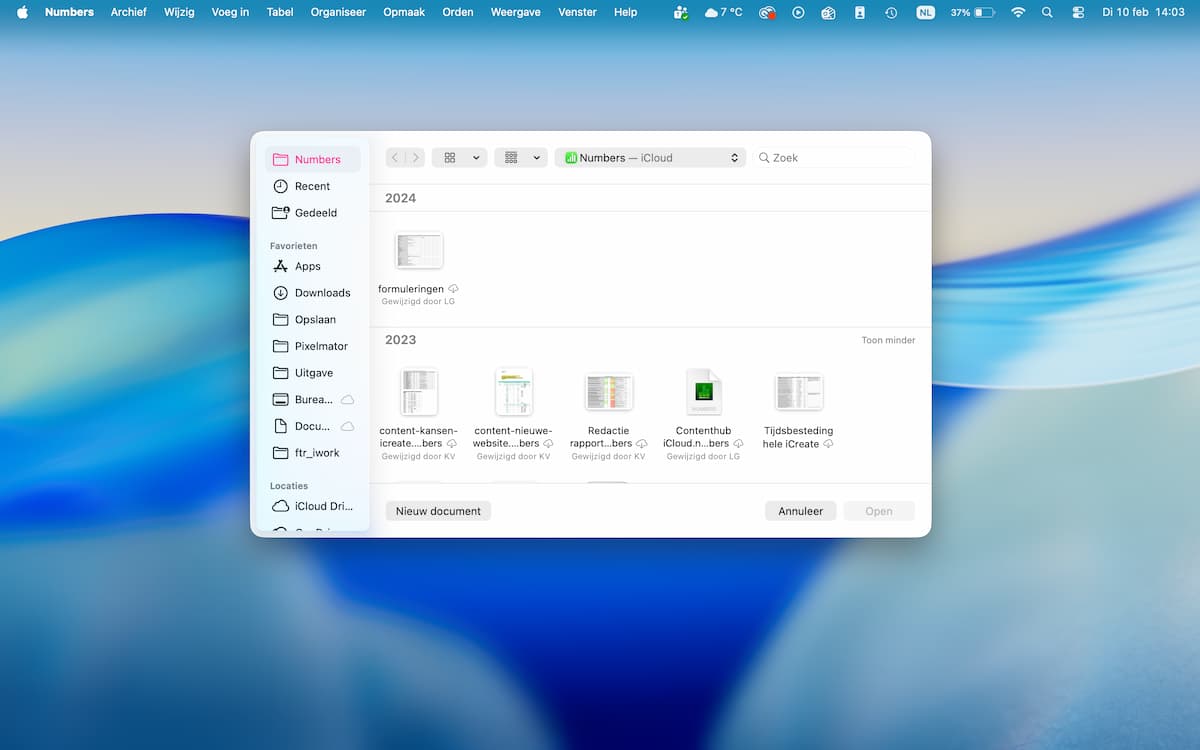Click the Nieuw document button
This screenshot has height=750, width=1200.
(438, 511)
